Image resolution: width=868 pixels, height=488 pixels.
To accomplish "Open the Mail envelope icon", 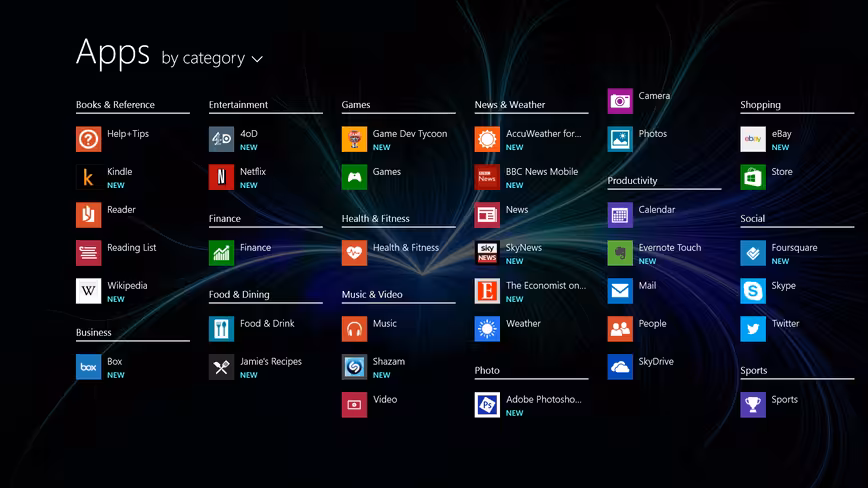I will pyautogui.click(x=620, y=291).
